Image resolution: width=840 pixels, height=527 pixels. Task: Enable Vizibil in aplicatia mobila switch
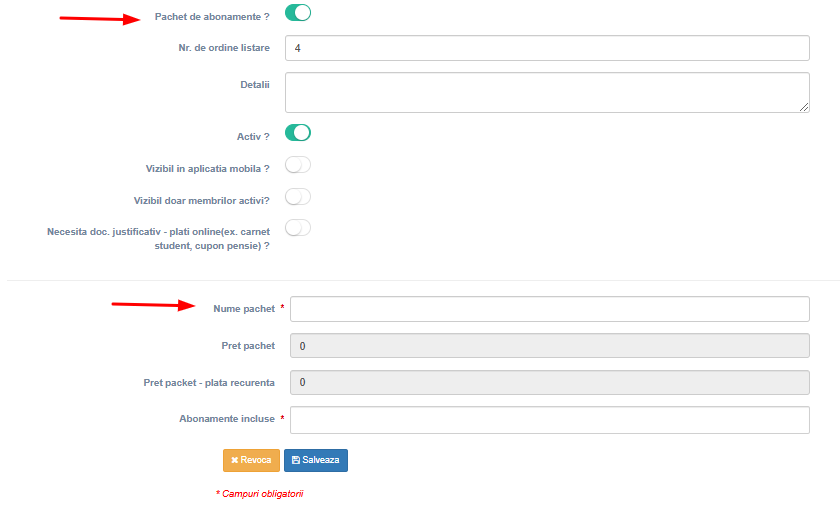coord(298,165)
